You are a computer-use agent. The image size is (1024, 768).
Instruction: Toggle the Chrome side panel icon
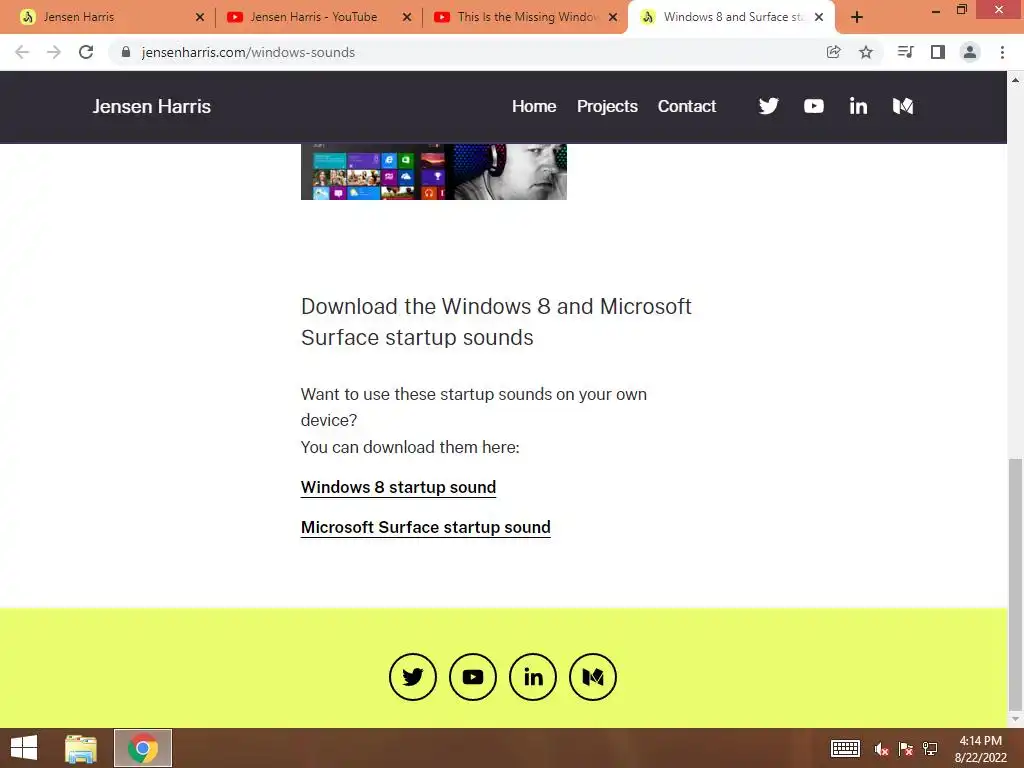[938, 52]
